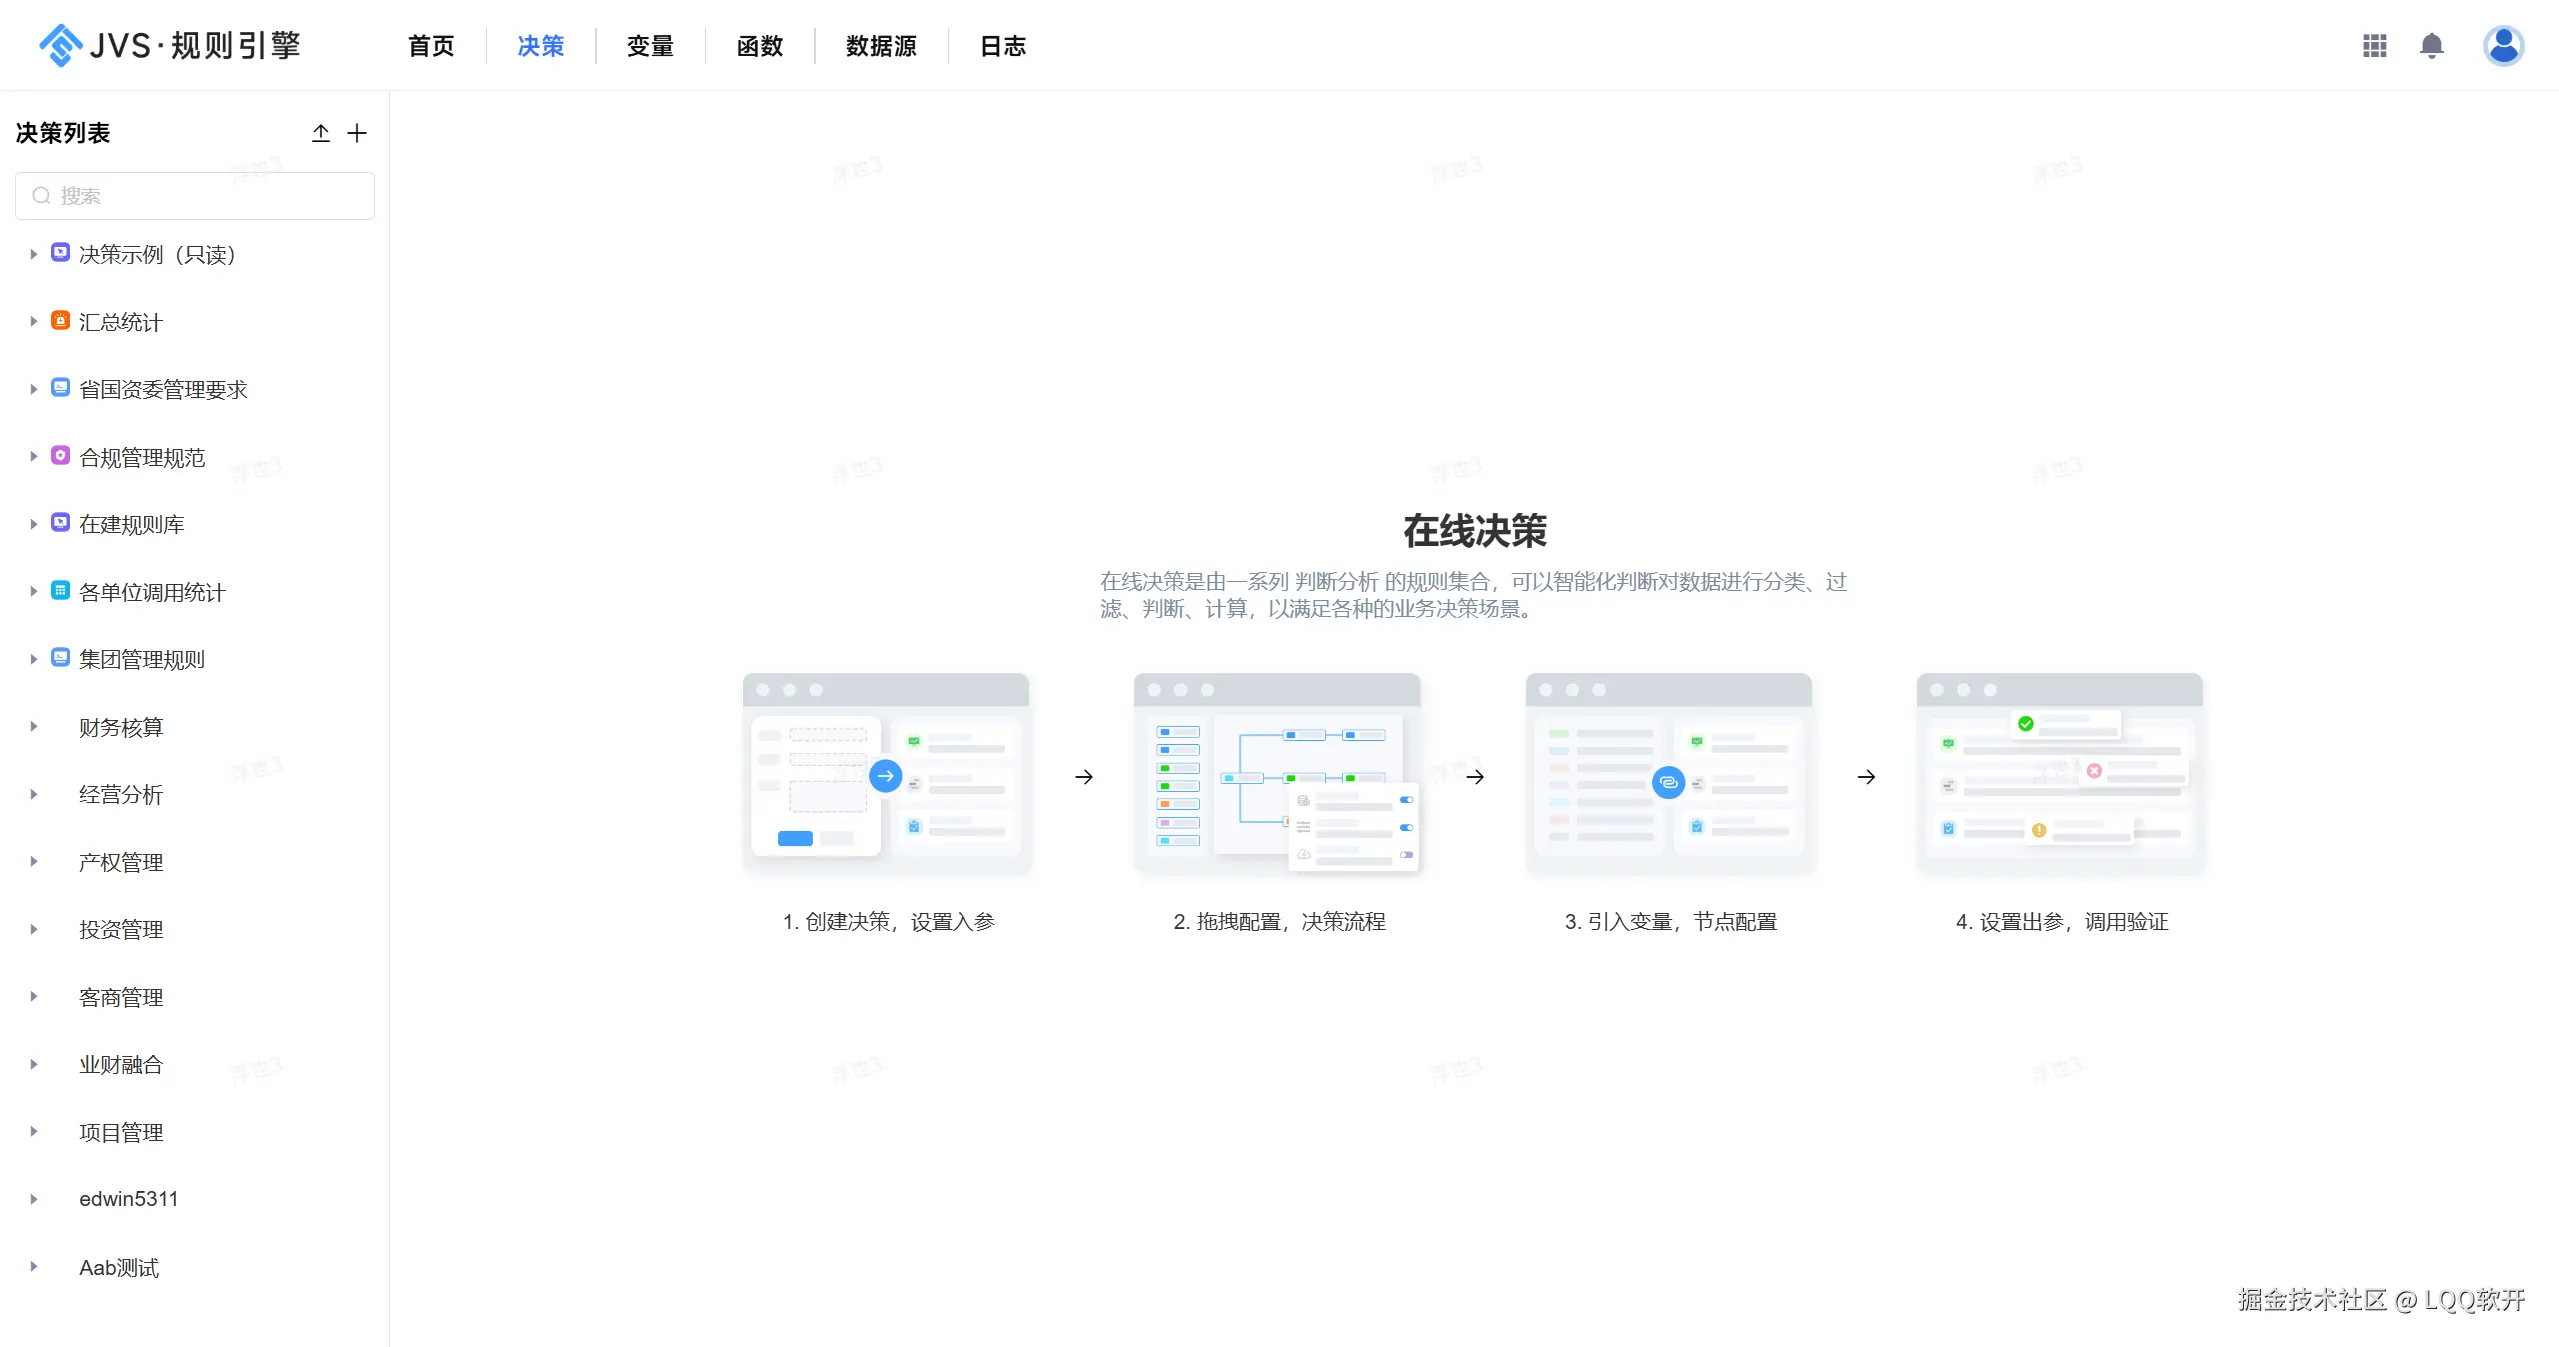Viewport: 2559px width, 1347px height.
Task: Click the plus icon to add decision
Action: pyautogui.click(x=357, y=133)
